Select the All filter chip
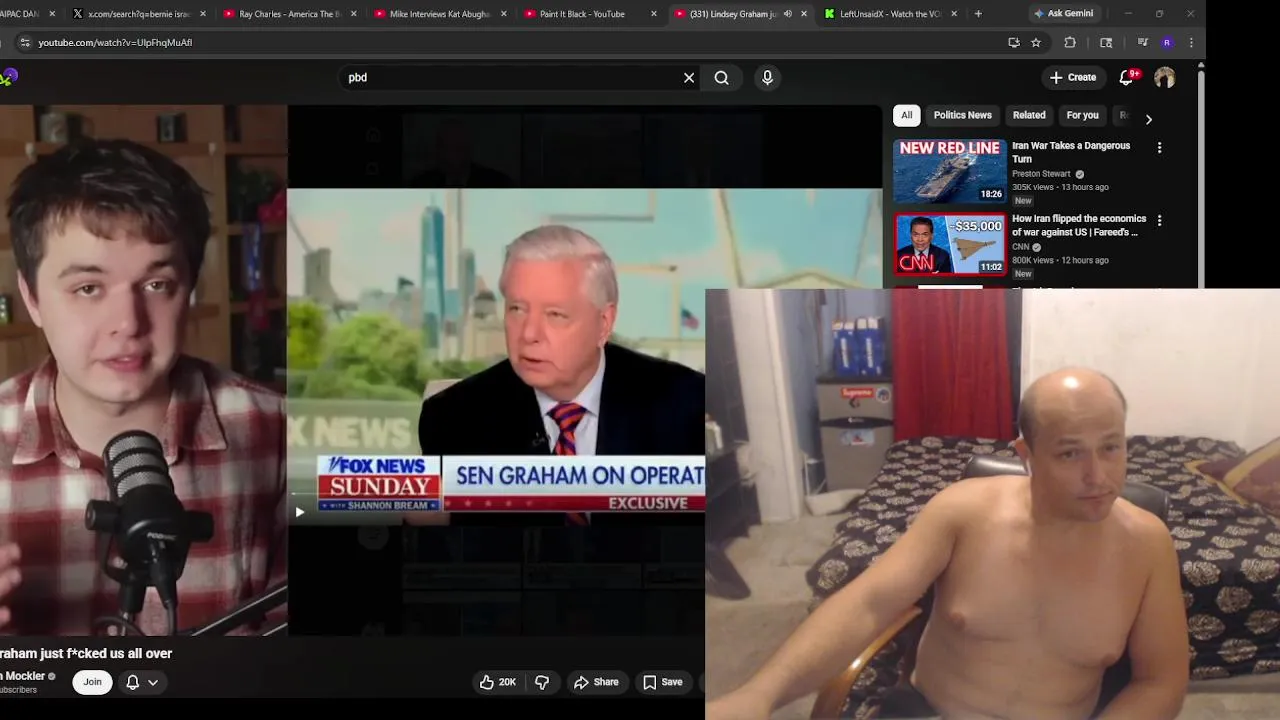The width and height of the screenshot is (1280, 720). pos(906,115)
